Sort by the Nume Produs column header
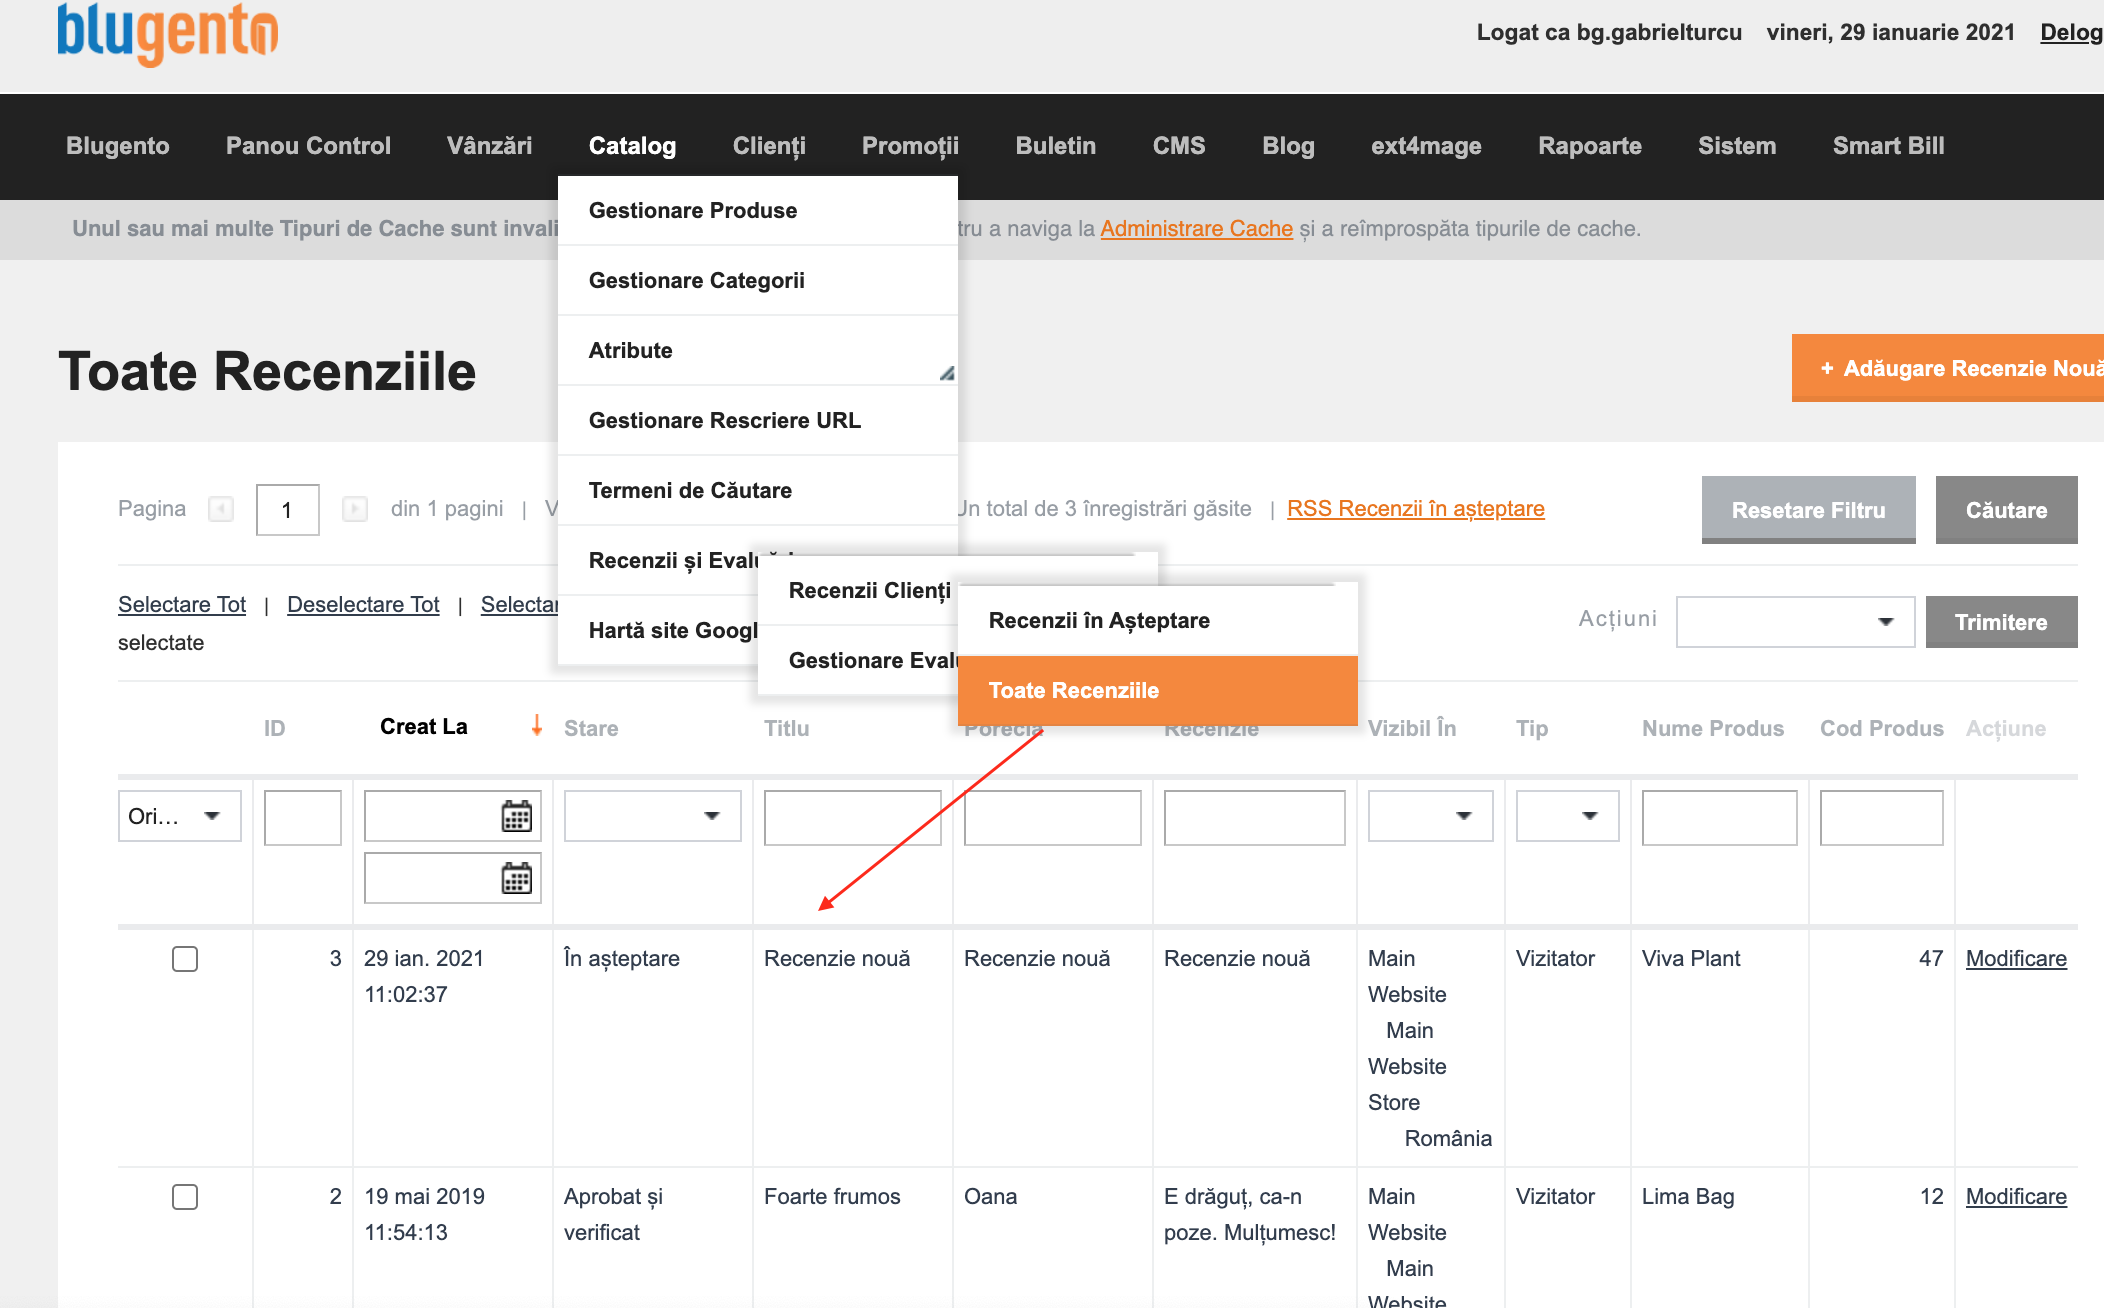 click(1713, 728)
